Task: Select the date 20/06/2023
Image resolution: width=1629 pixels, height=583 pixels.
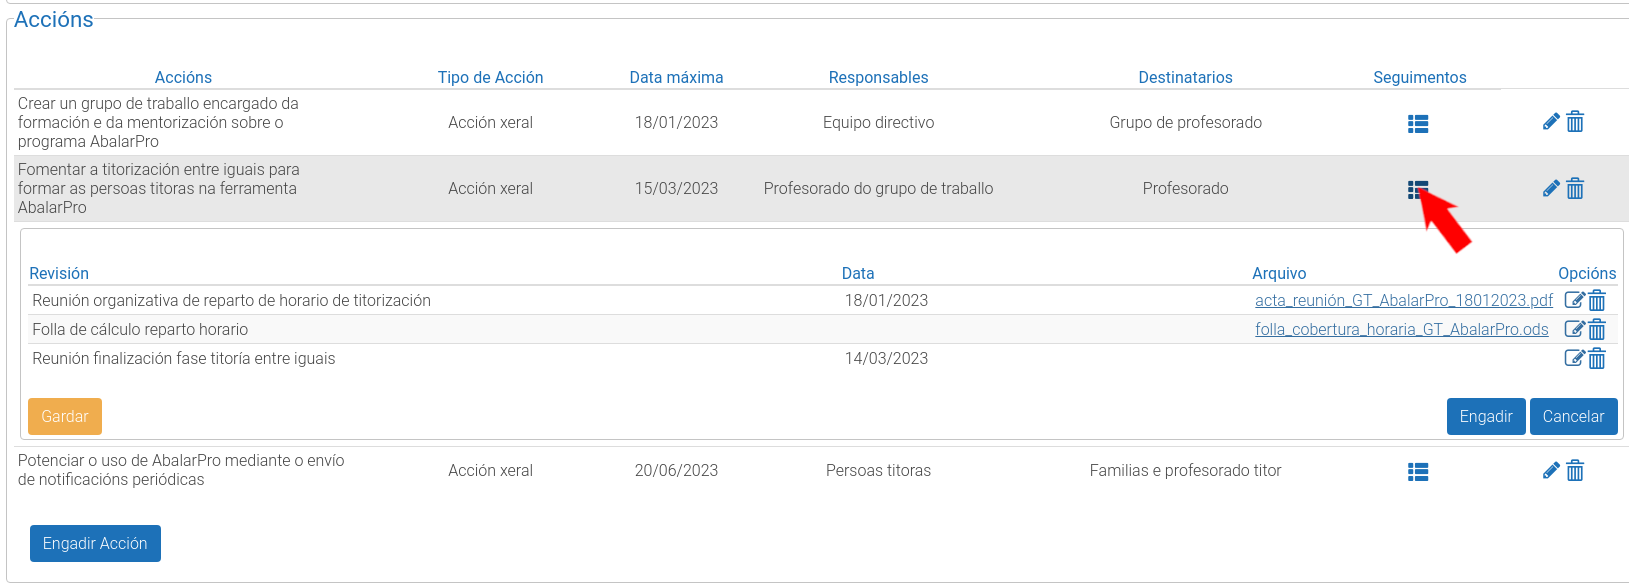Action: [676, 470]
